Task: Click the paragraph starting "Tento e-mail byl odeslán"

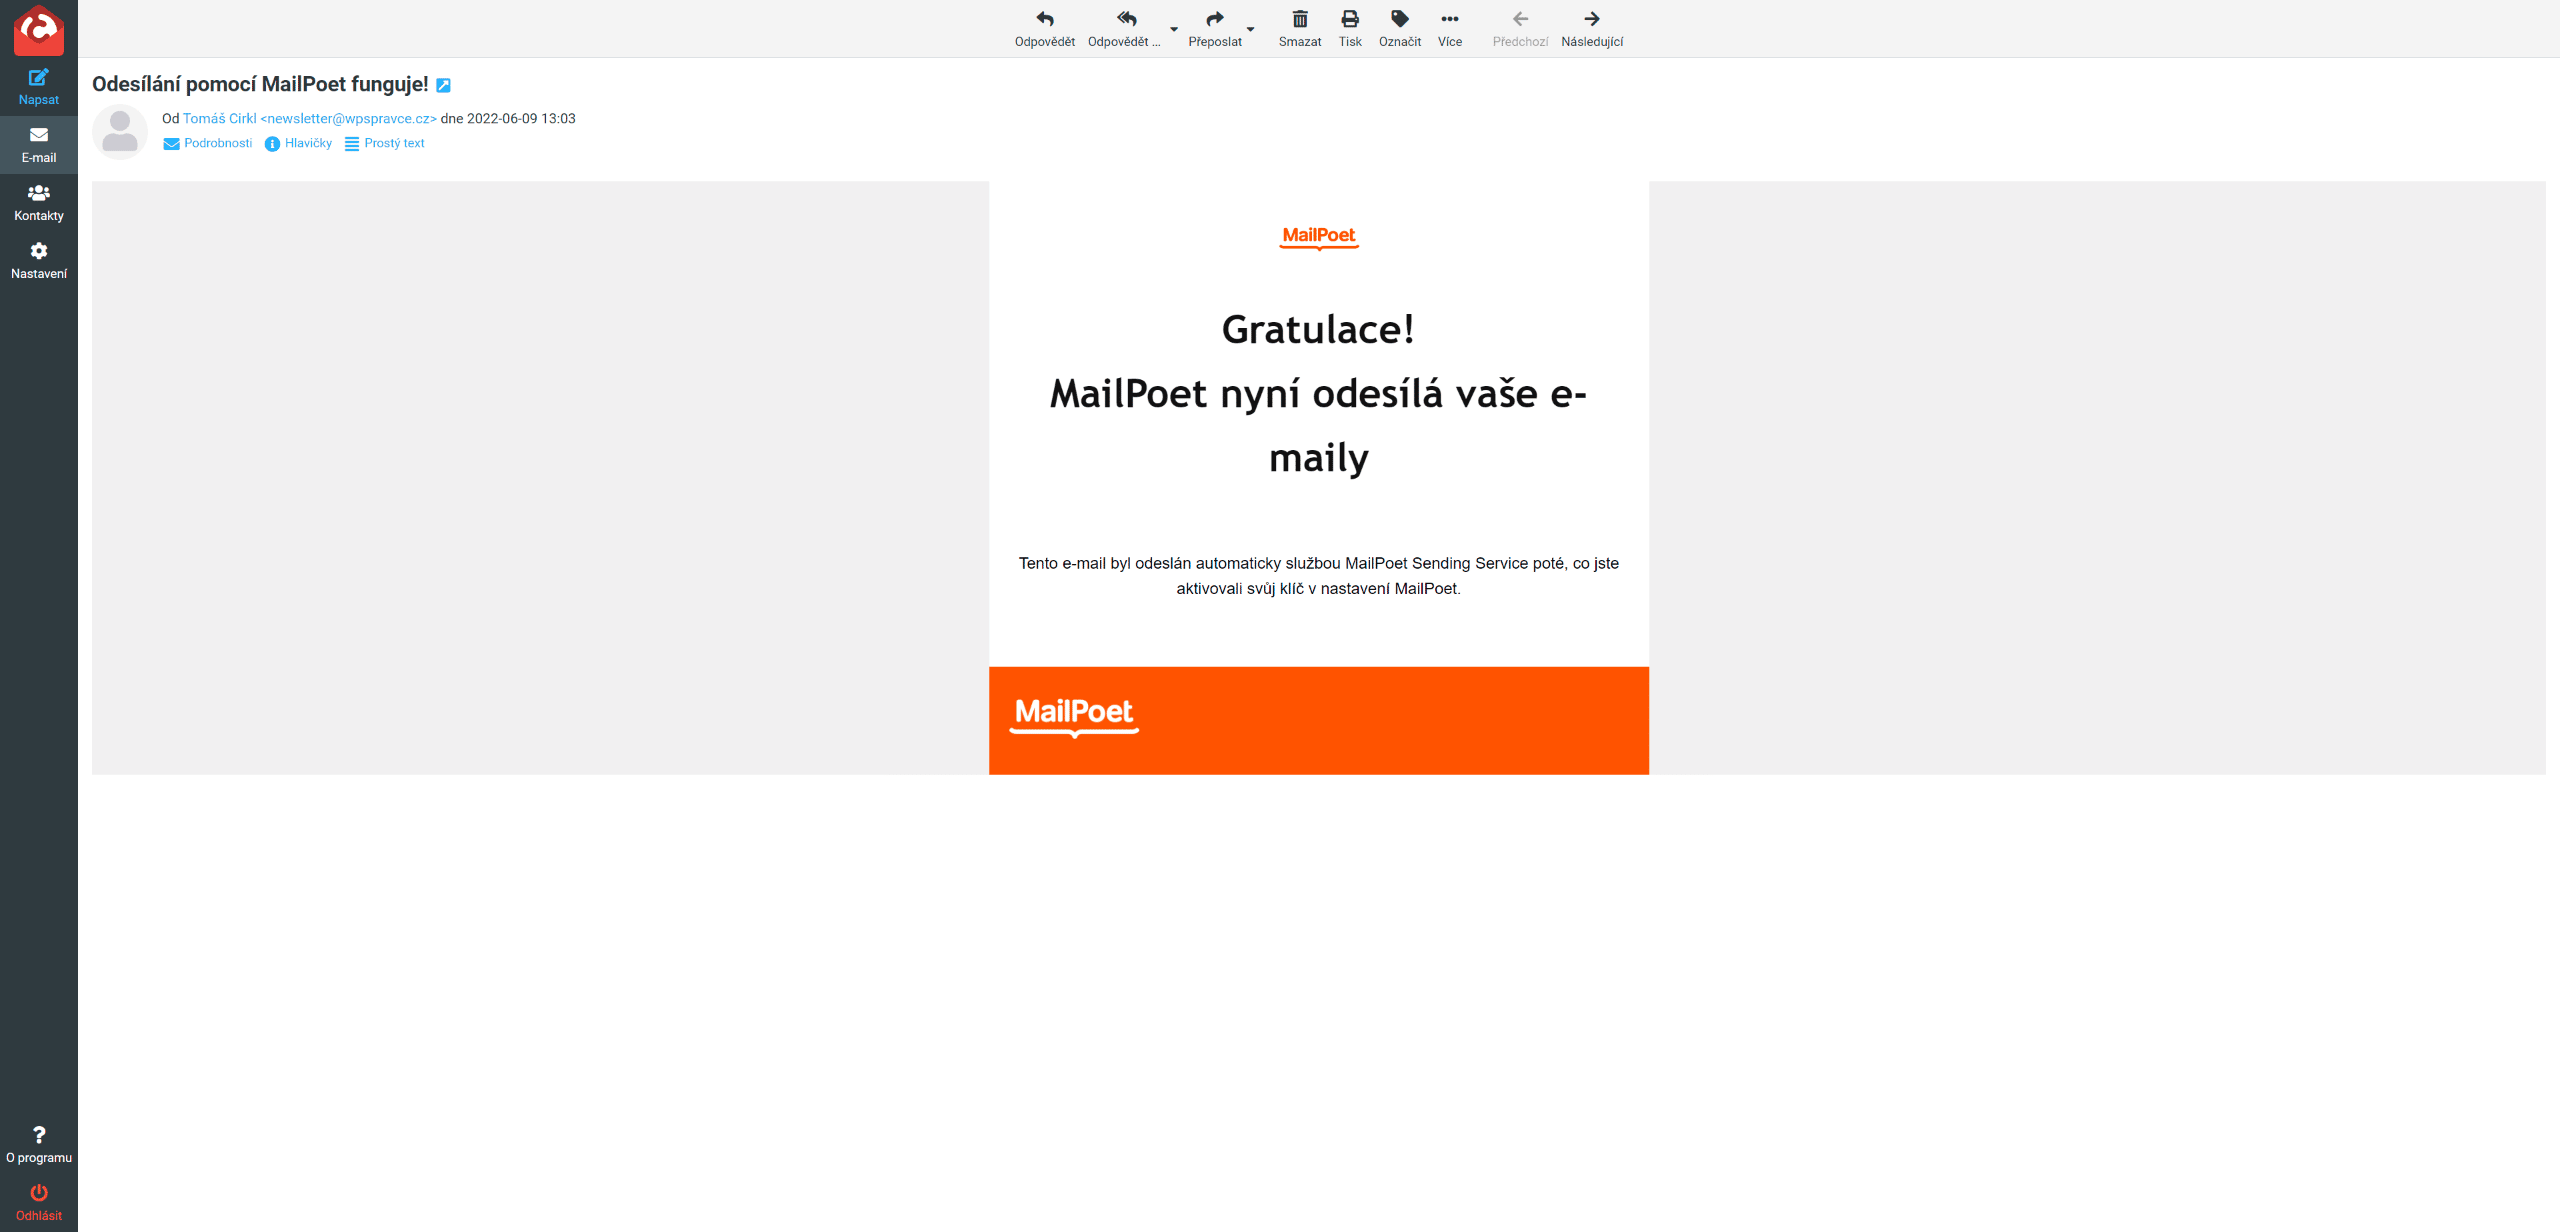Action: tap(1318, 576)
